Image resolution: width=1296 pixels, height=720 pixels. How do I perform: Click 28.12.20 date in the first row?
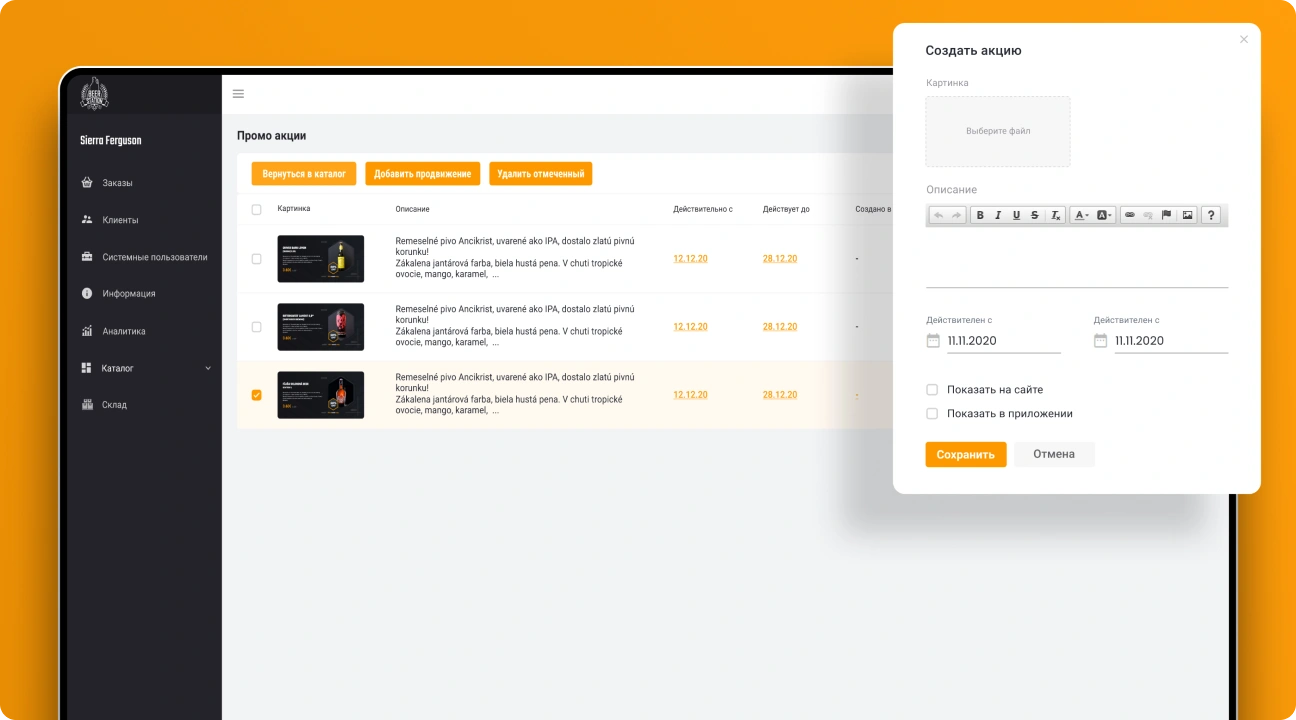tap(780, 259)
